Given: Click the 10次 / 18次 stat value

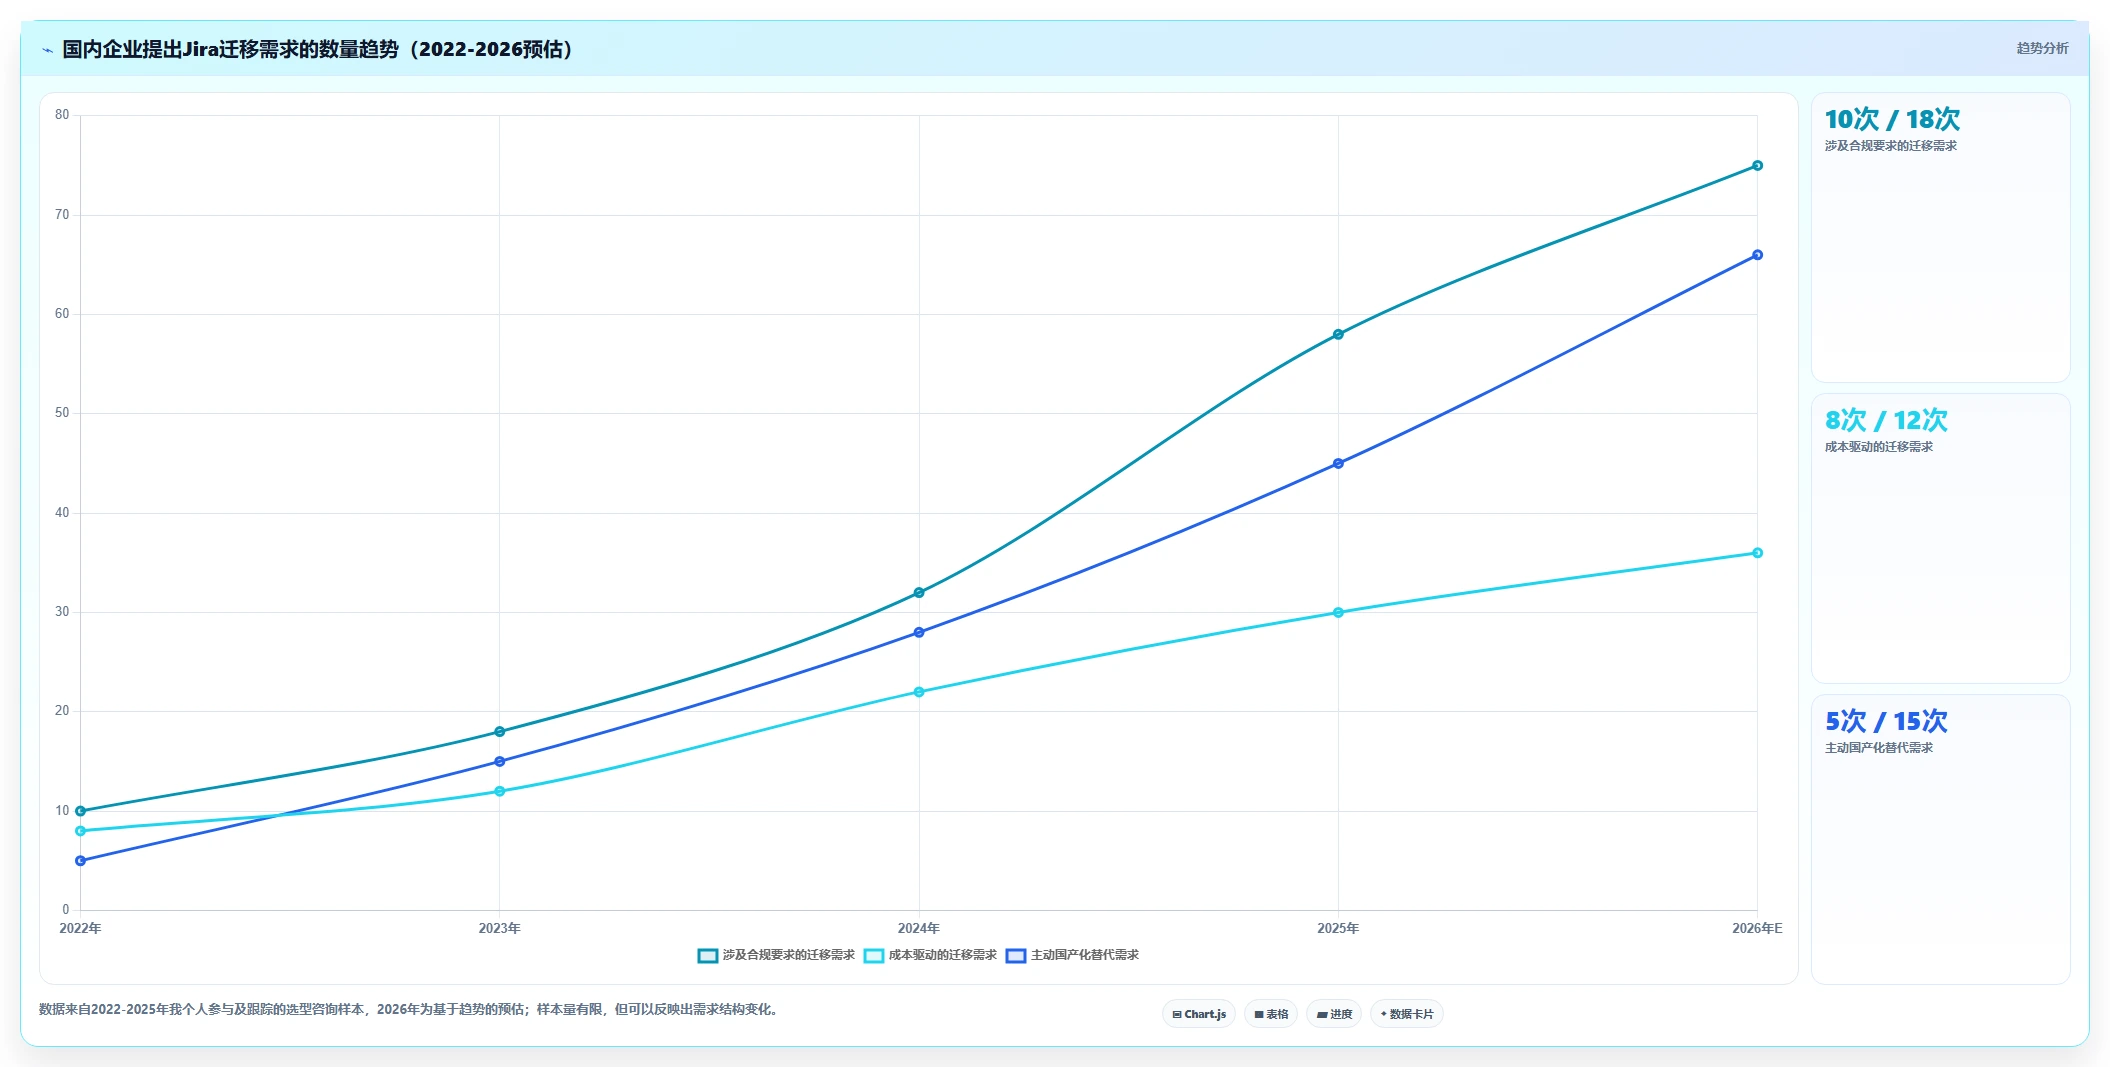Looking at the screenshot, I should point(1892,120).
